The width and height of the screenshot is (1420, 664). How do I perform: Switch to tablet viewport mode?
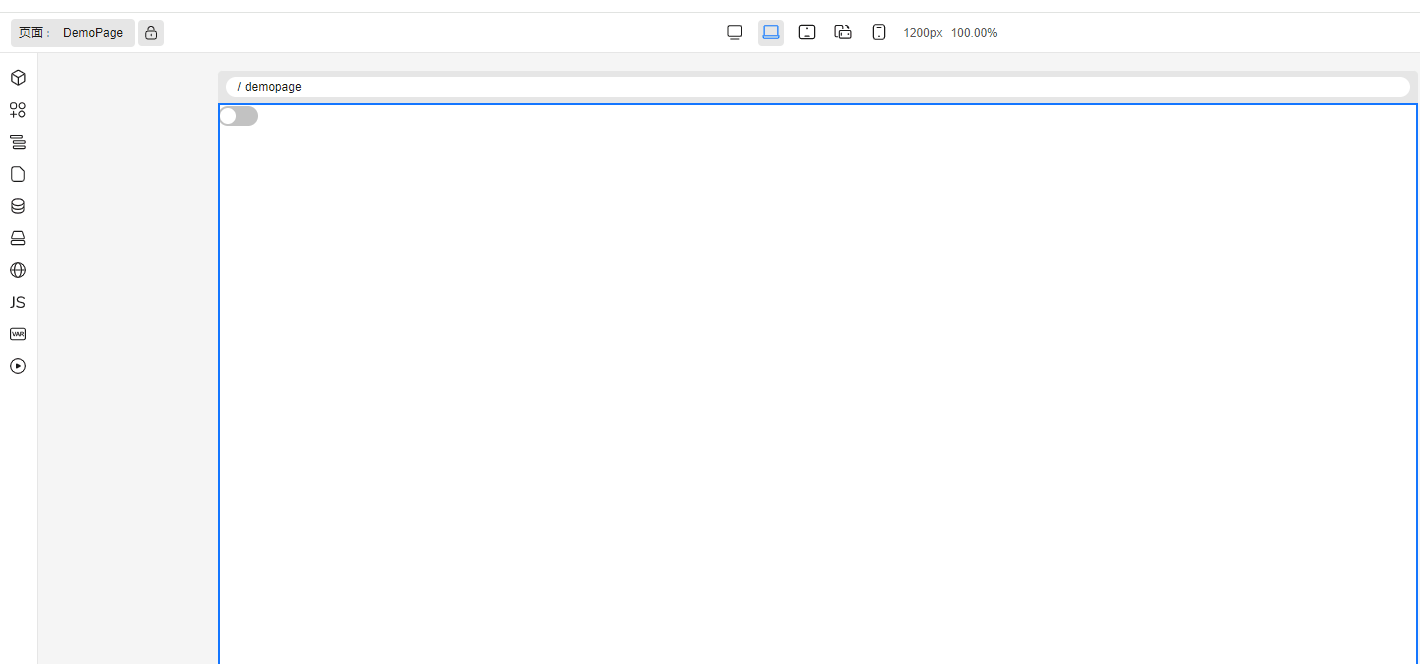click(x=807, y=33)
